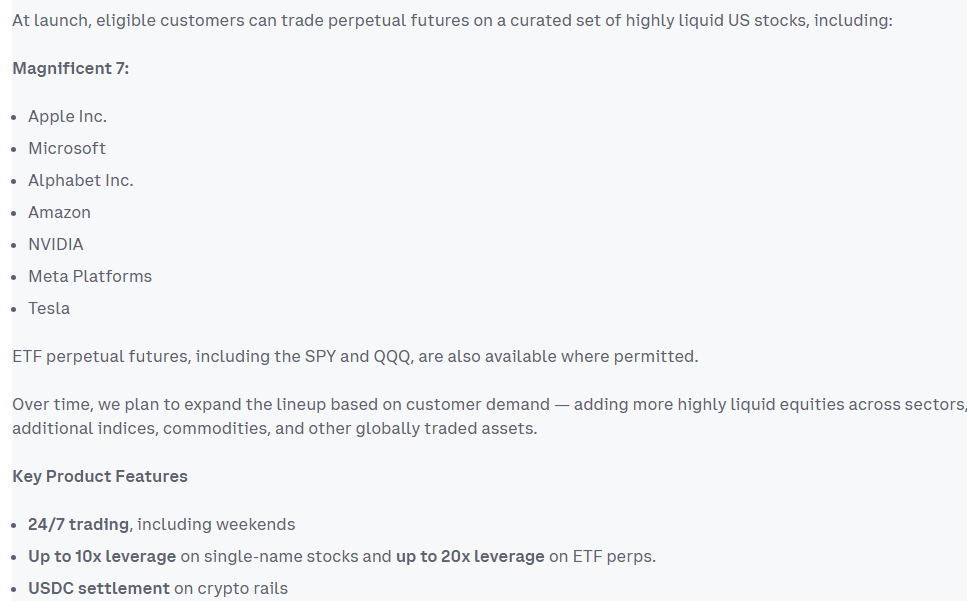The width and height of the screenshot is (967, 601).
Task: Click the 'Key Product Features' heading
Action: [x=100, y=477]
